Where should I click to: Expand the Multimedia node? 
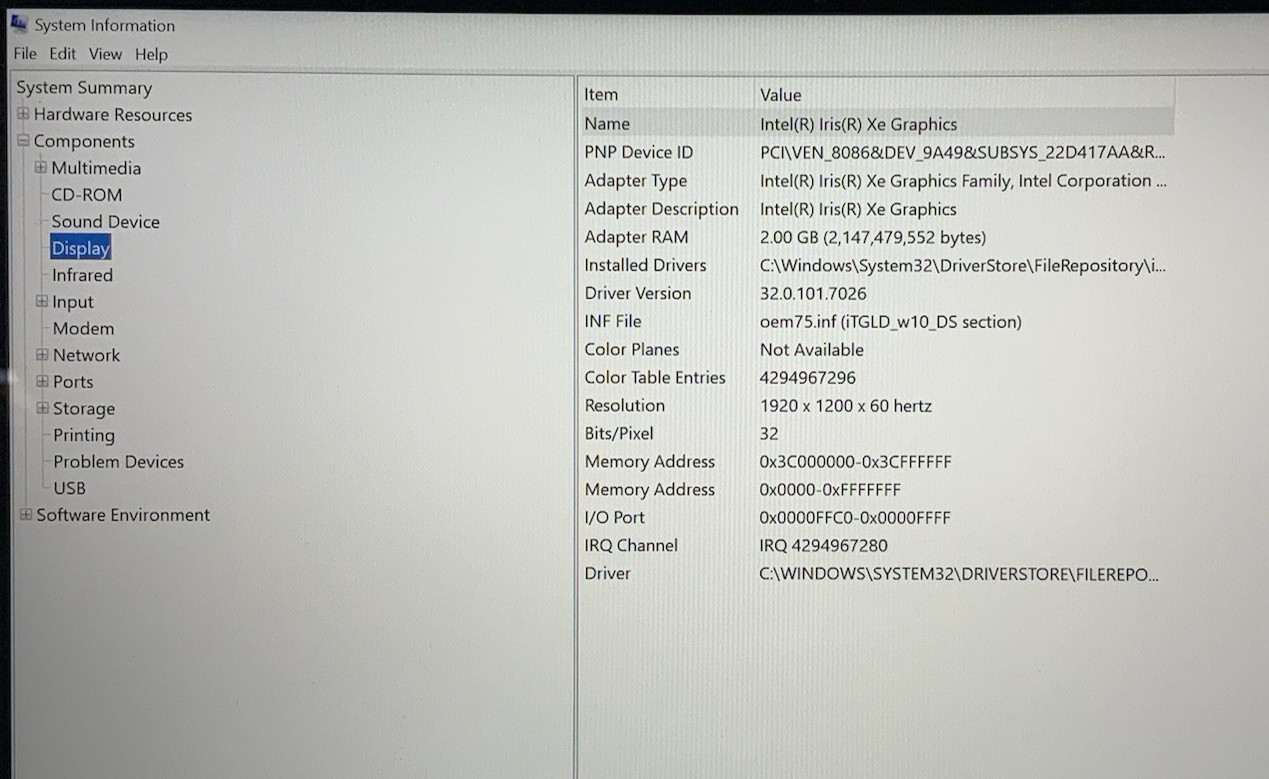coord(41,167)
